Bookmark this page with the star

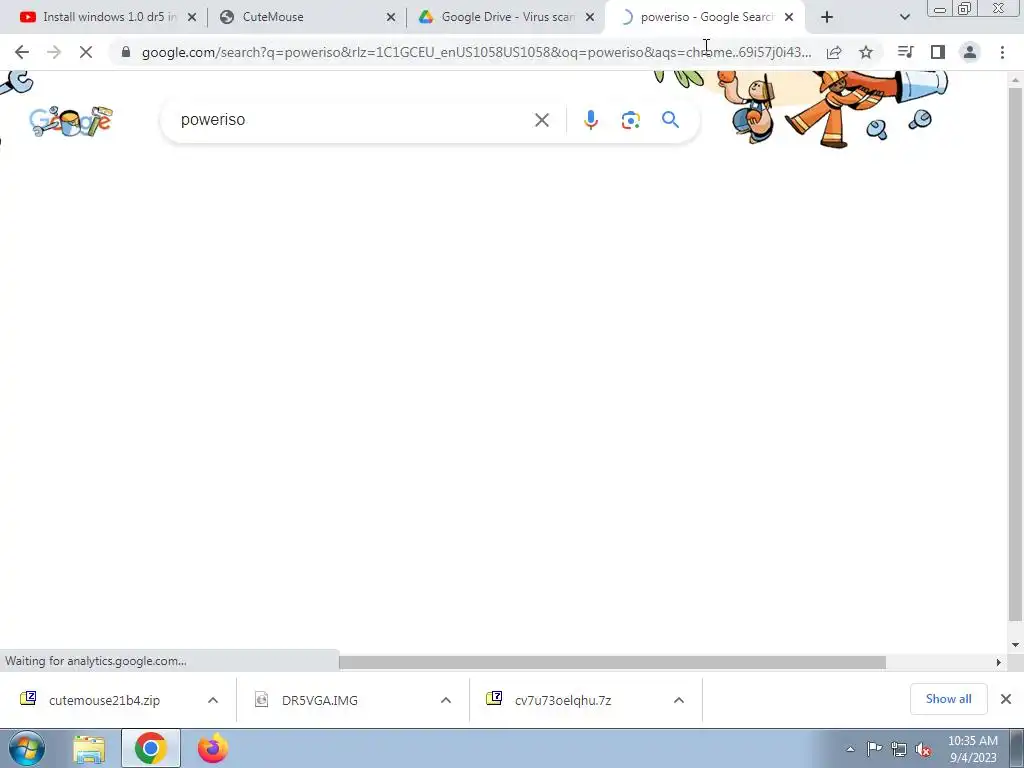(866, 52)
